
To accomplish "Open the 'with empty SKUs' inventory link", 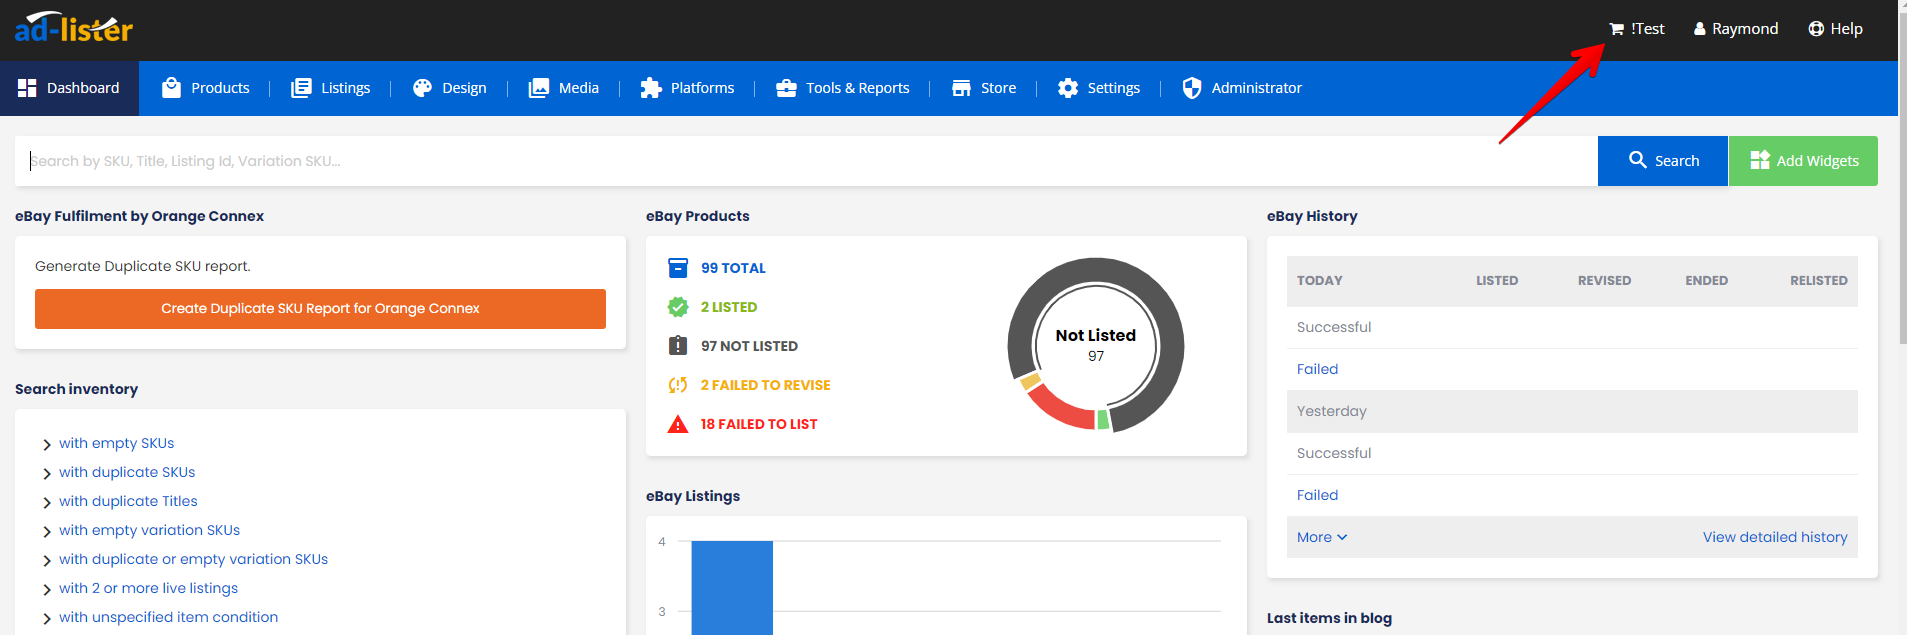I will pos(116,443).
